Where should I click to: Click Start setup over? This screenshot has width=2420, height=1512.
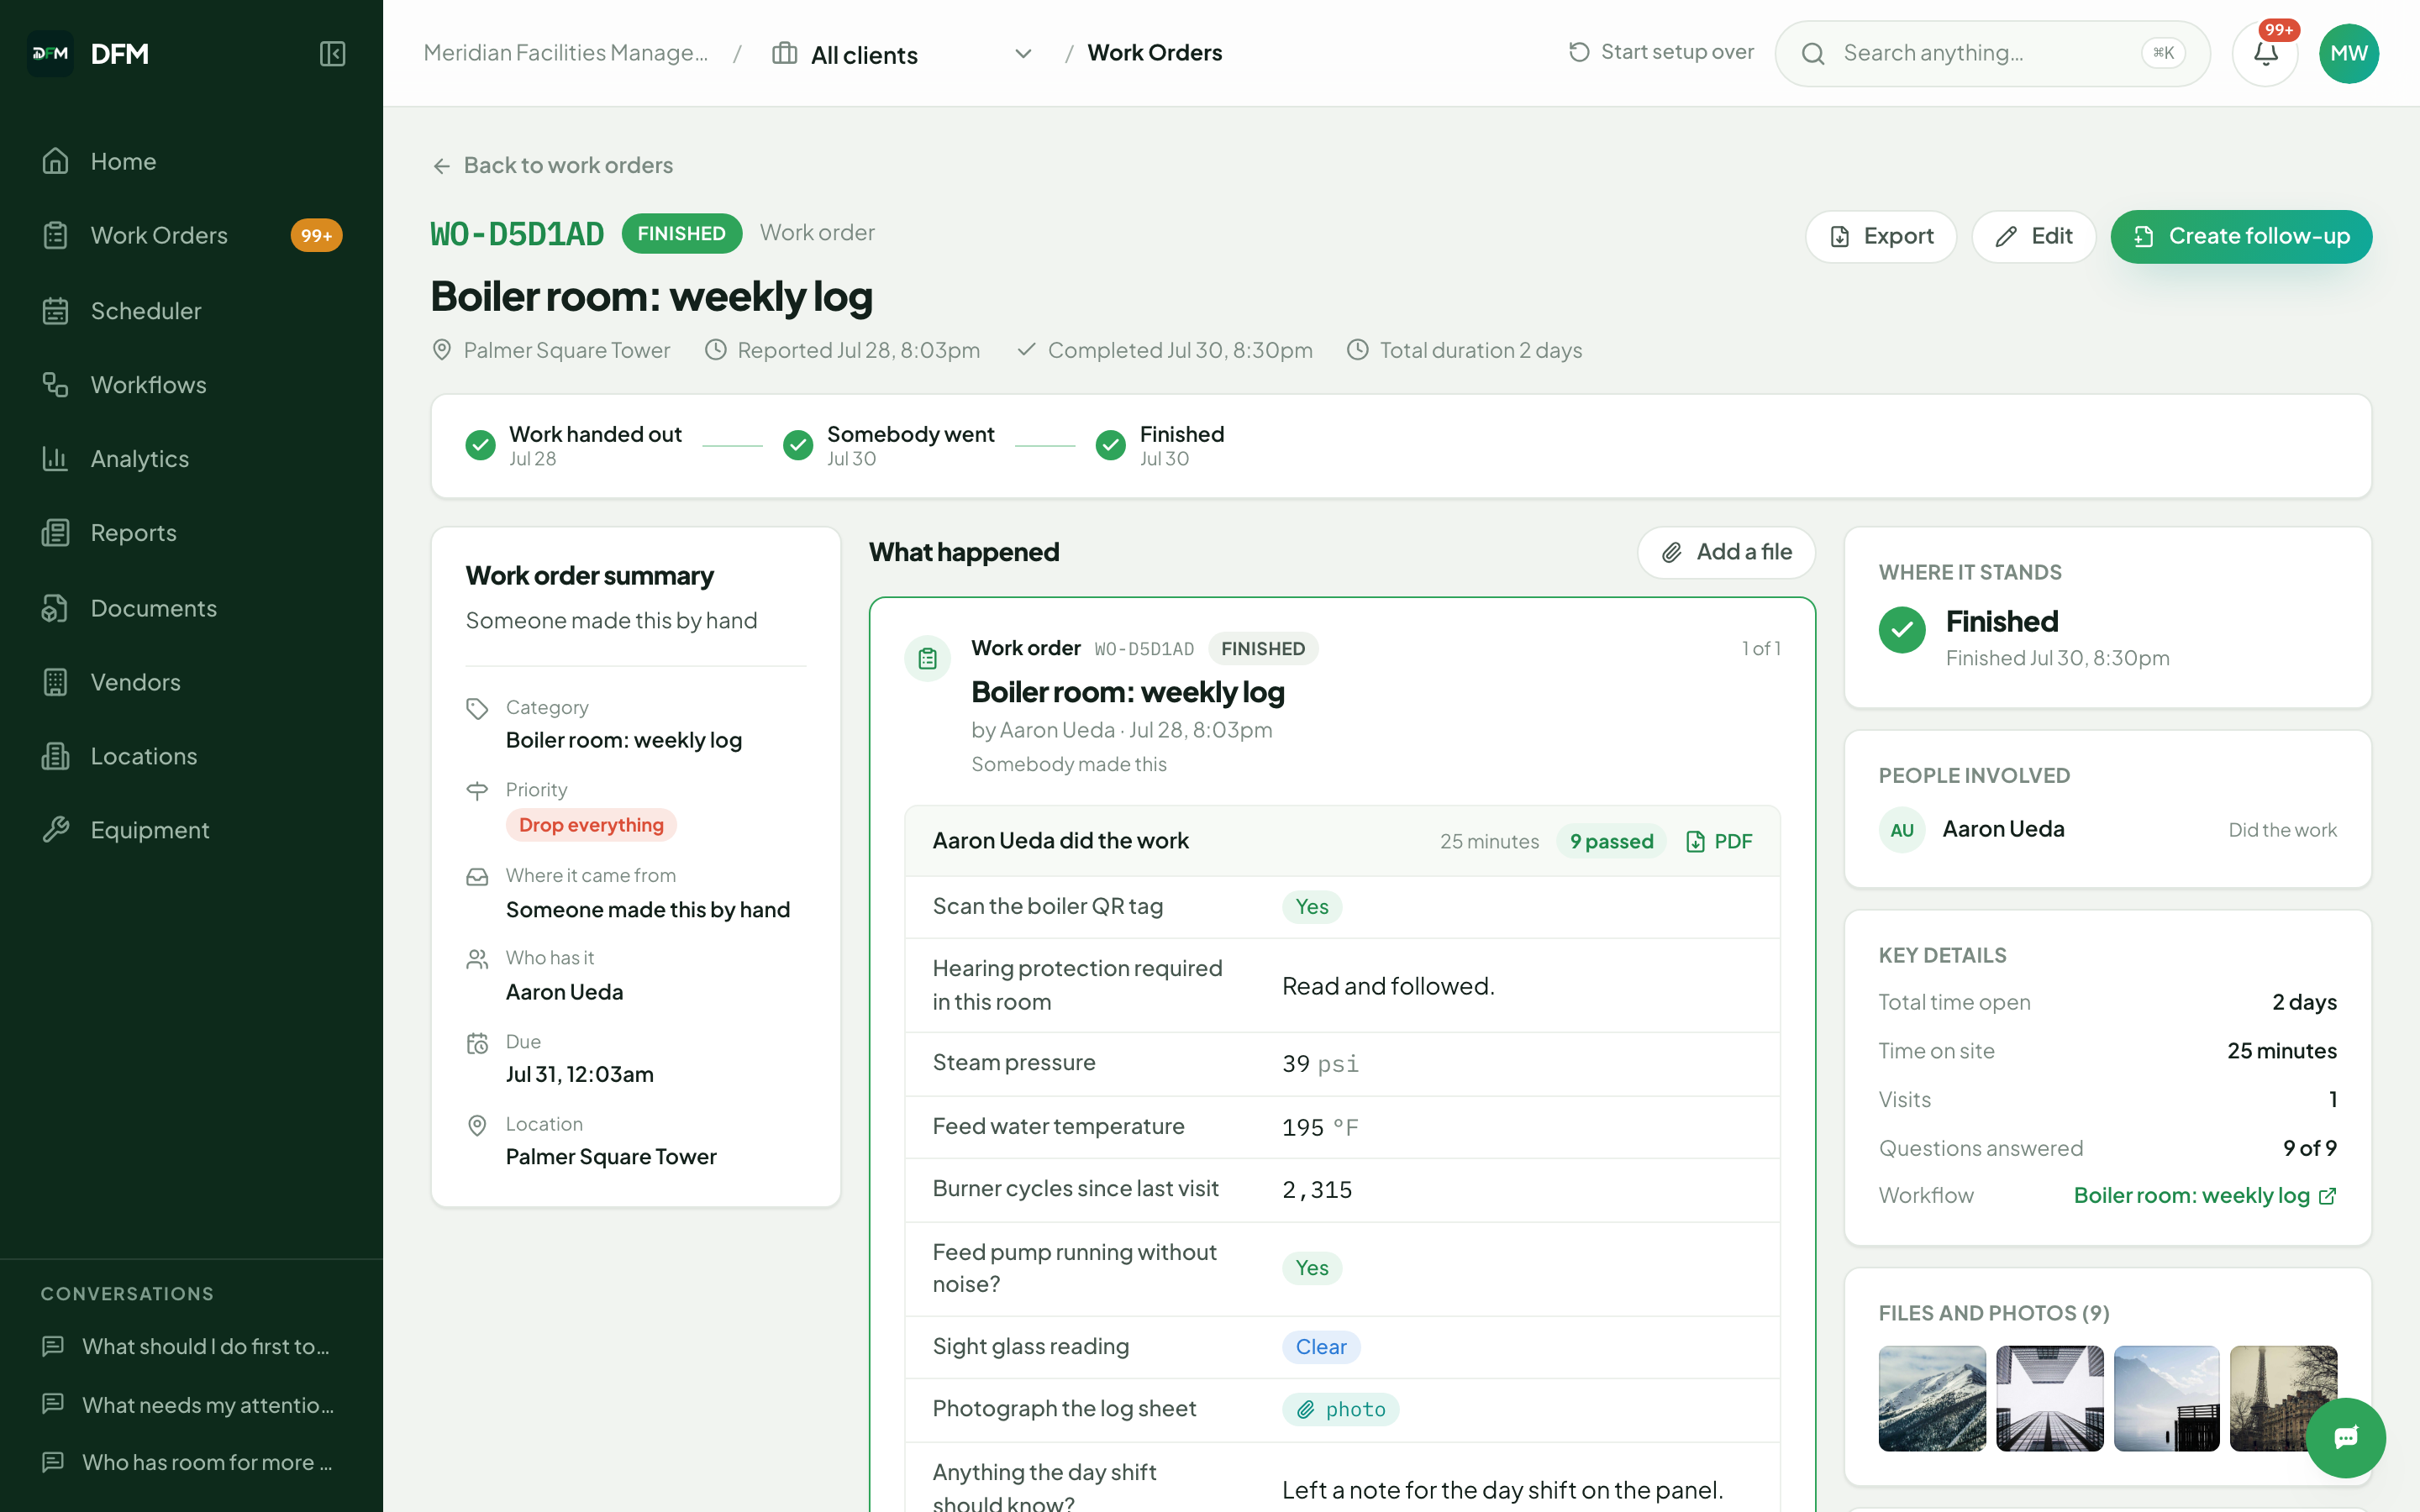pos(1661,52)
